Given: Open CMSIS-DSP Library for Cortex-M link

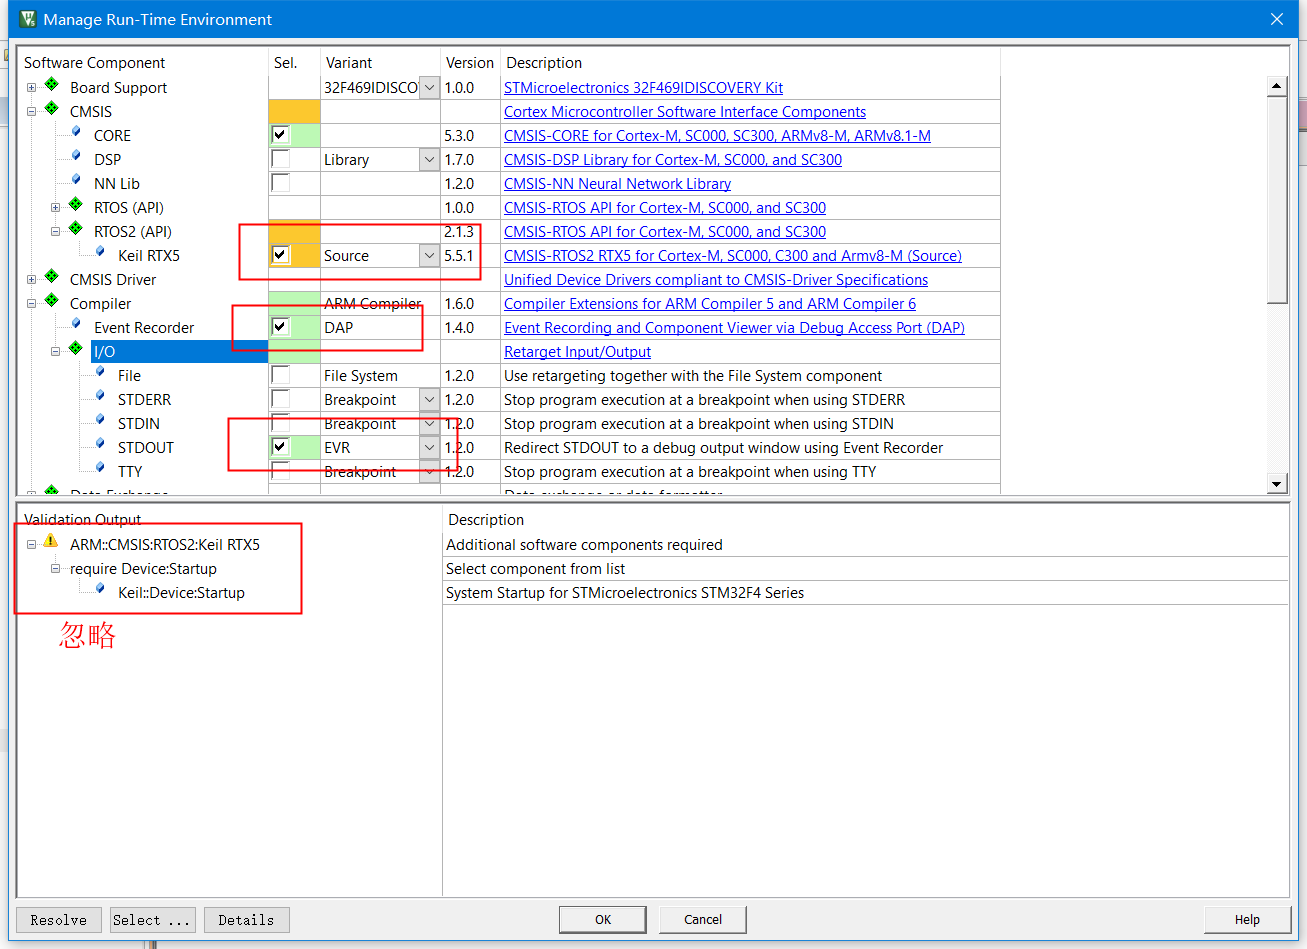Looking at the screenshot, I should coord(673,160).
